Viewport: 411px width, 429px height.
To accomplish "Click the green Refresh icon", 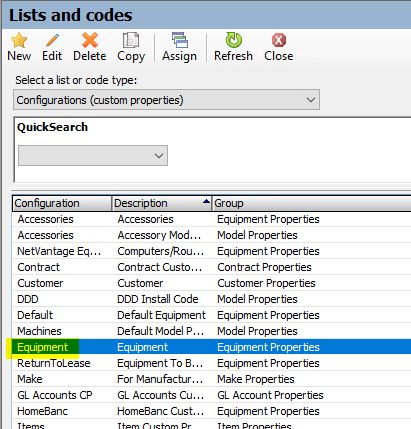I will (234, 40).
